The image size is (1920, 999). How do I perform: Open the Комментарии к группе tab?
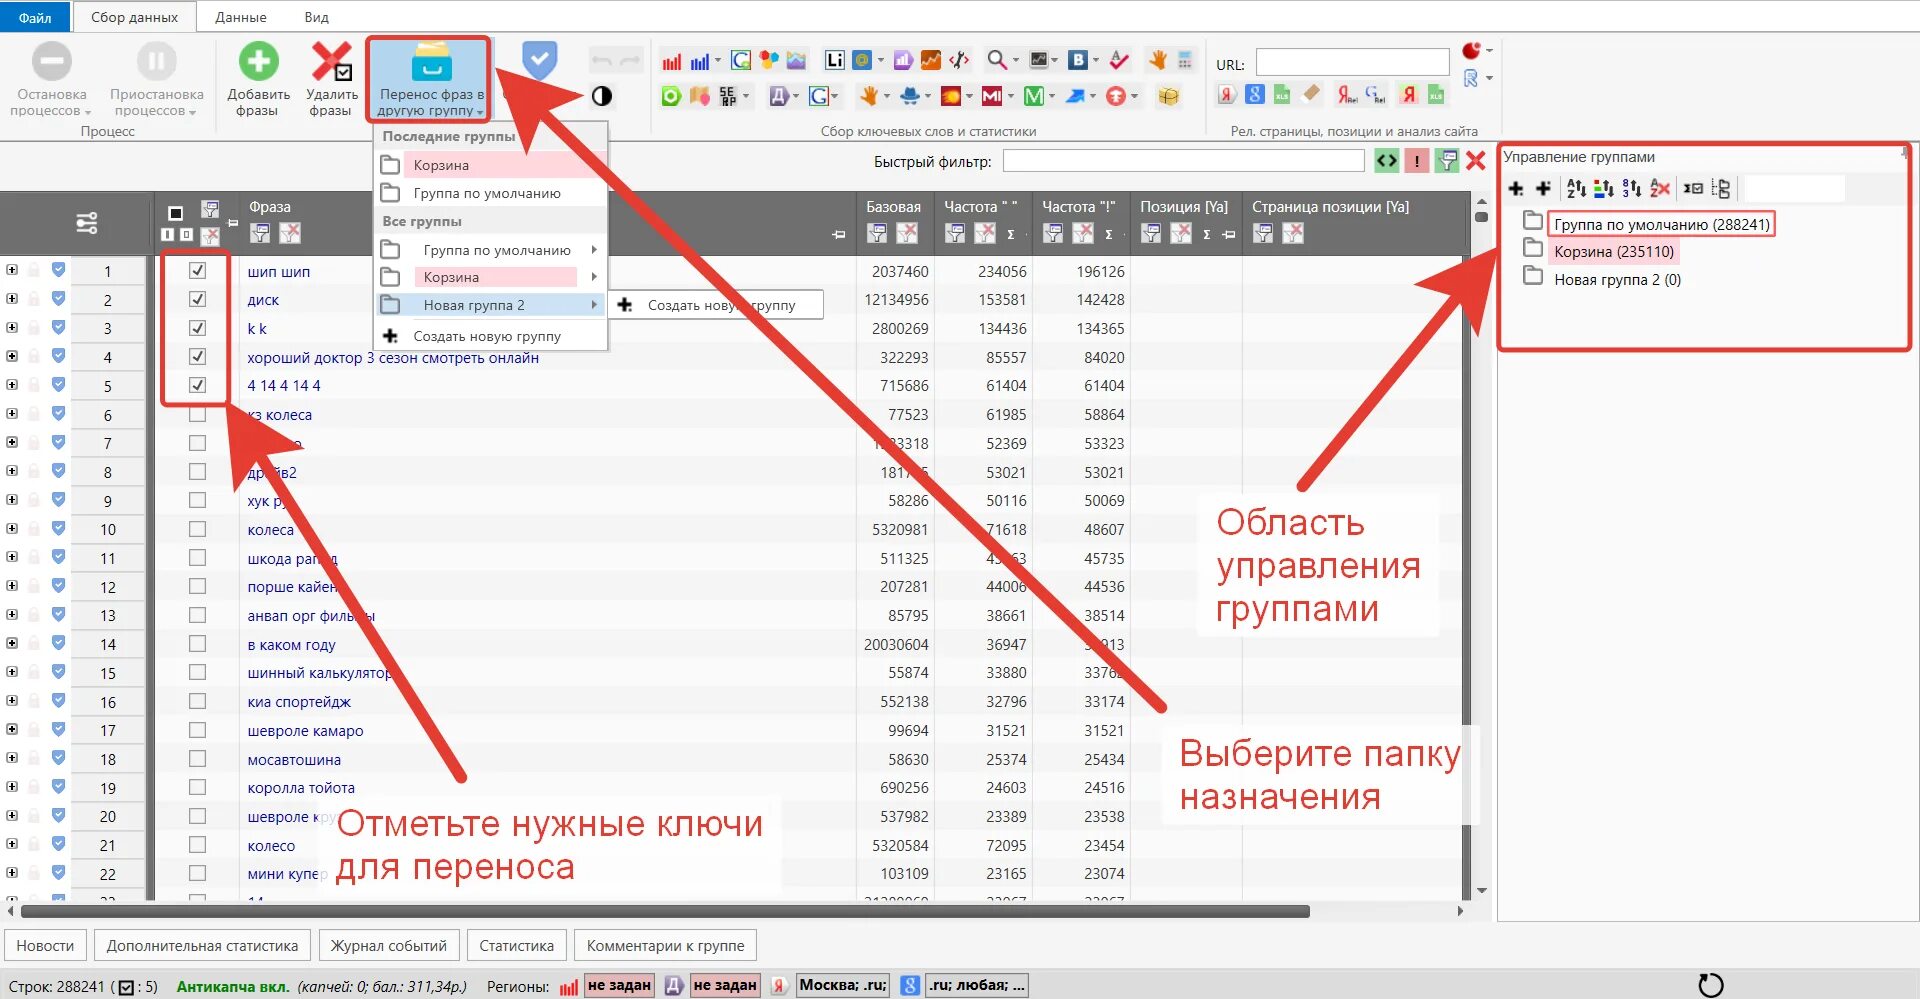point(665,945)
